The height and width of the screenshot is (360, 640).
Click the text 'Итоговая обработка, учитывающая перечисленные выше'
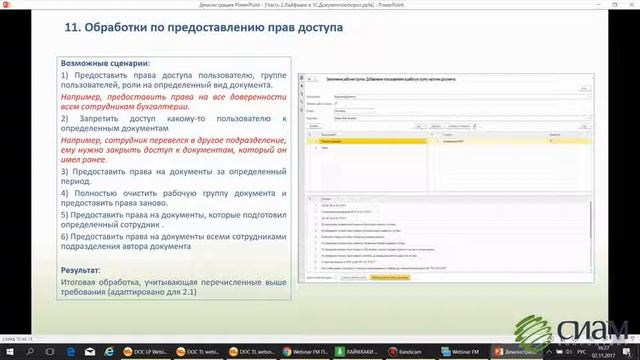(x=173, y=282)
